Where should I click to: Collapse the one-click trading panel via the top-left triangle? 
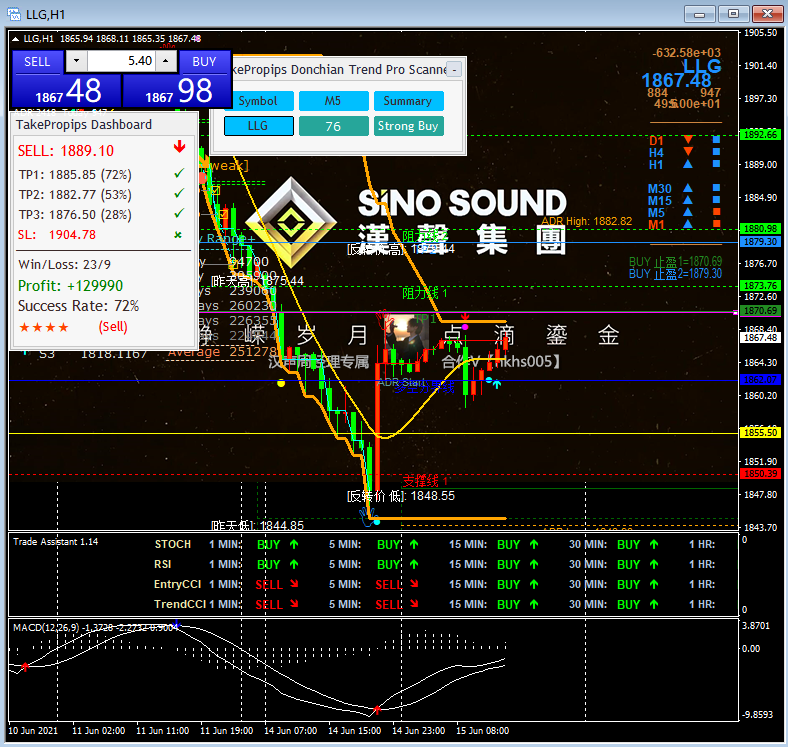(x=16, y=39)
